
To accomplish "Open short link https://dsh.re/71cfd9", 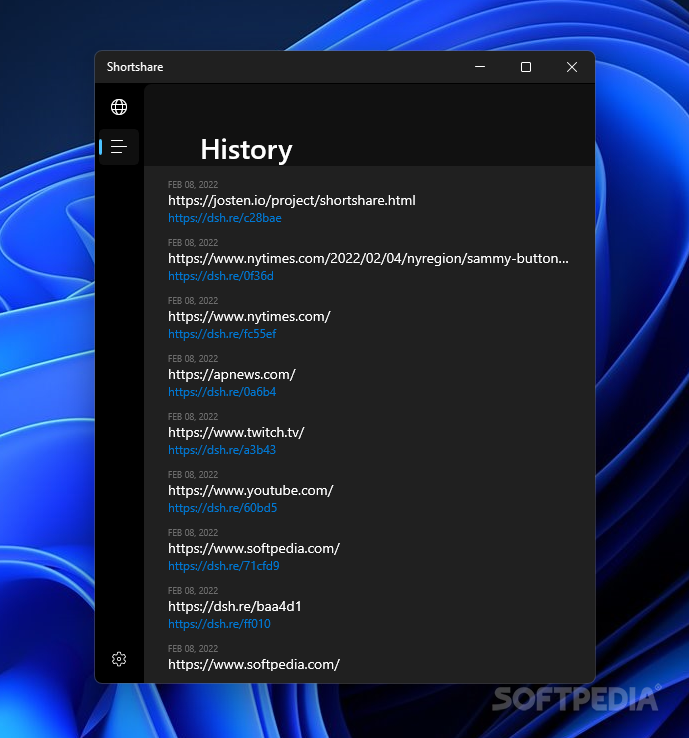I will (224, 565).
